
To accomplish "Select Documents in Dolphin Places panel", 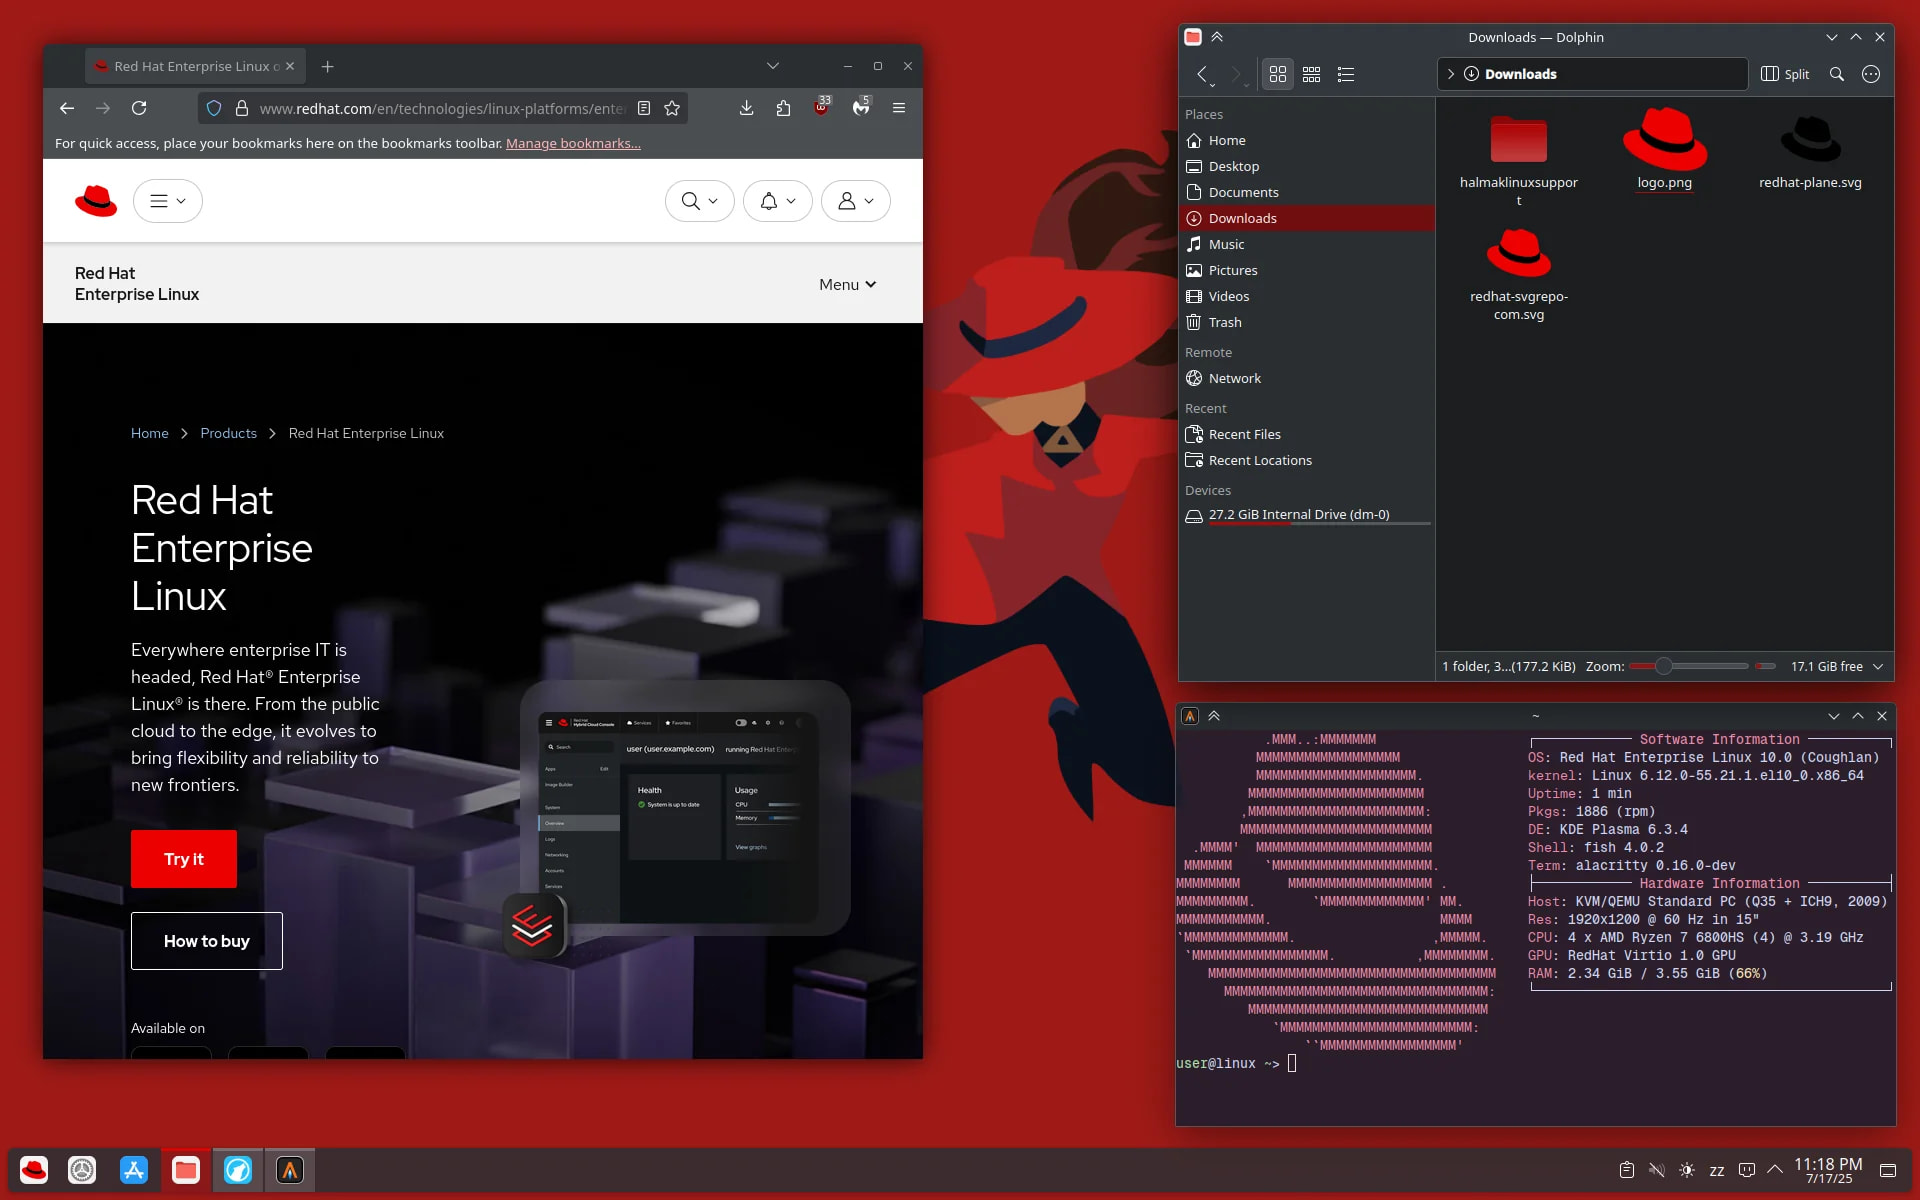I will click(x=1243, y=192).
